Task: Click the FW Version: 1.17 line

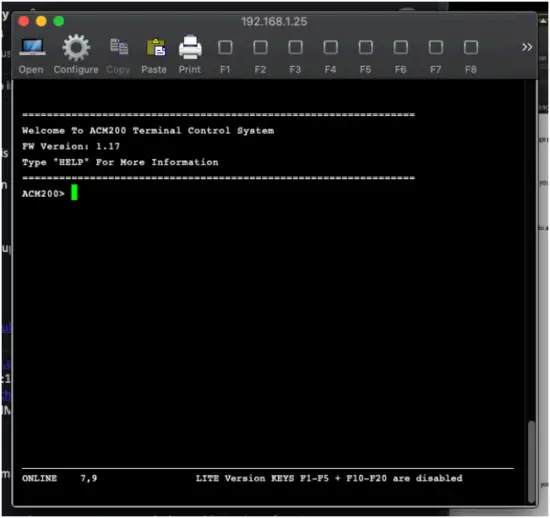Action: pos(71,146)
